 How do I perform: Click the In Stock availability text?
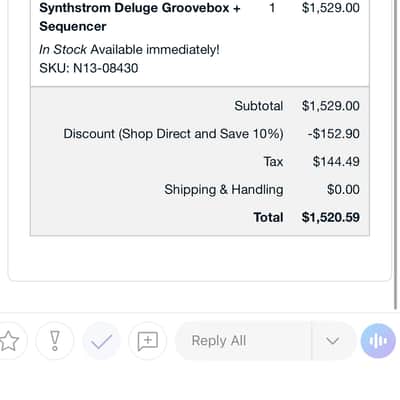[x=63, y=50]
